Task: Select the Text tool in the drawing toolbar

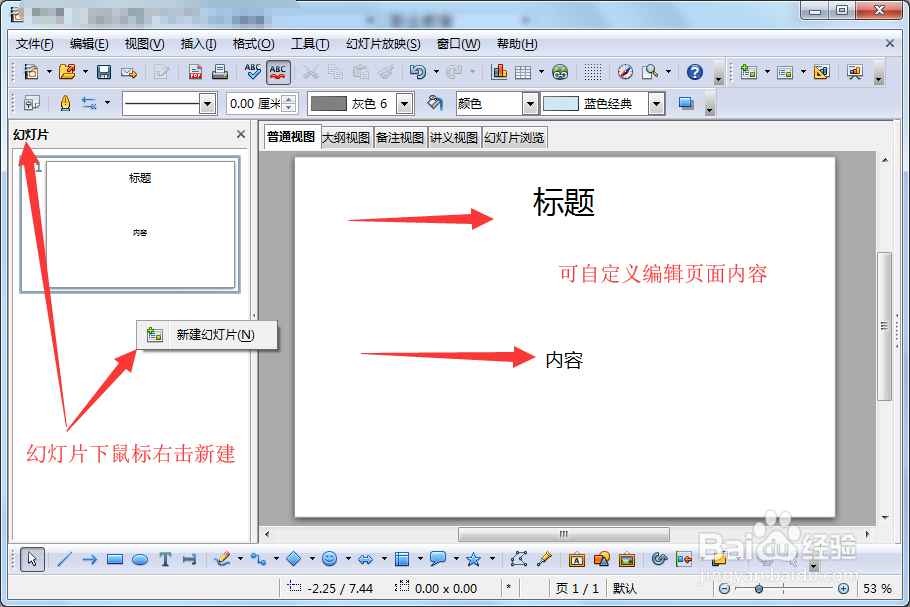Action: (164, 558)
